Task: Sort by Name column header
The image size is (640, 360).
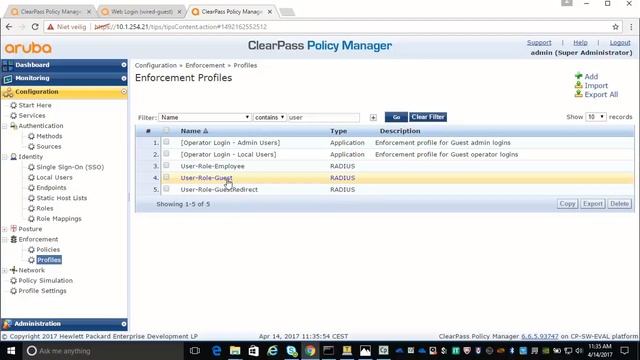Action: (194, 131)
